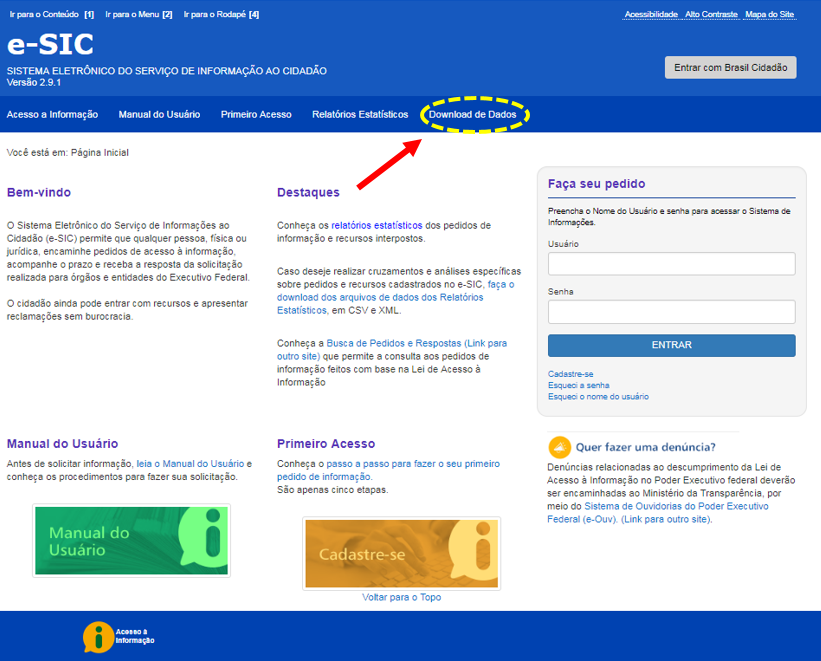Focus the Usuário input field
The height and width of the screenshot is (661, 821).
click(671, 264)
